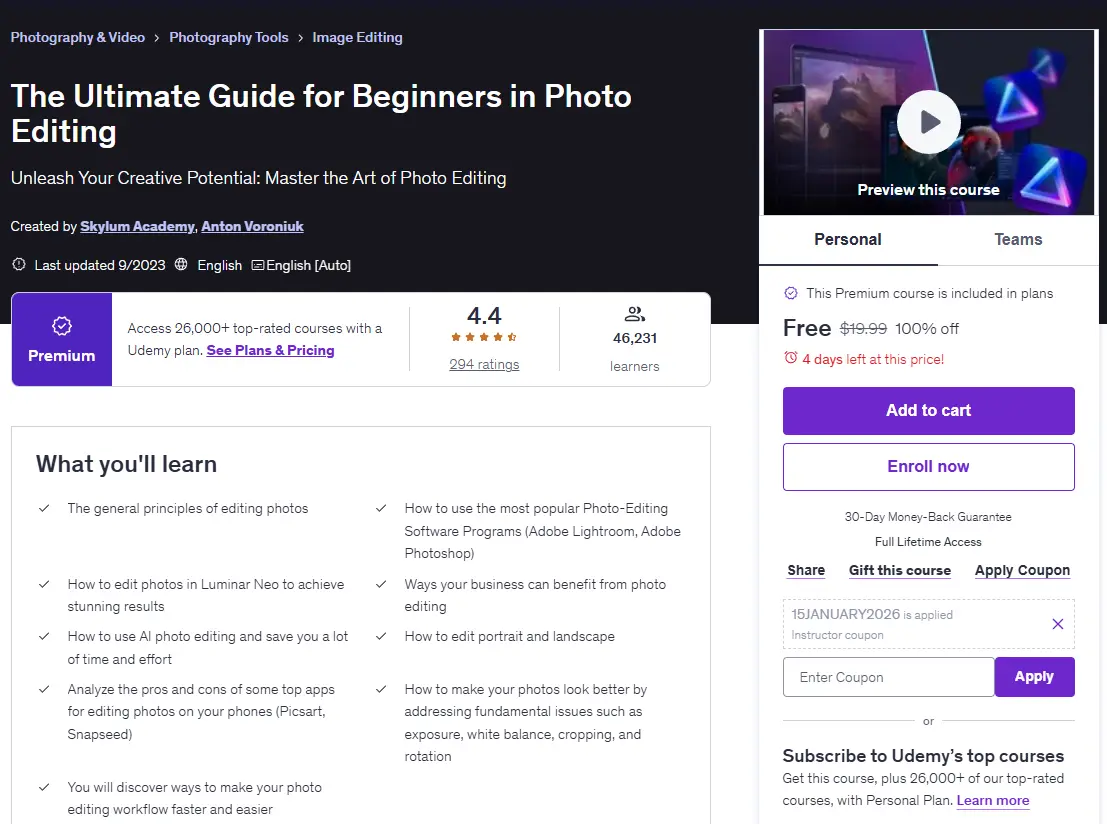
Task: Click the 'Free' price label
Action: [807, 328]
